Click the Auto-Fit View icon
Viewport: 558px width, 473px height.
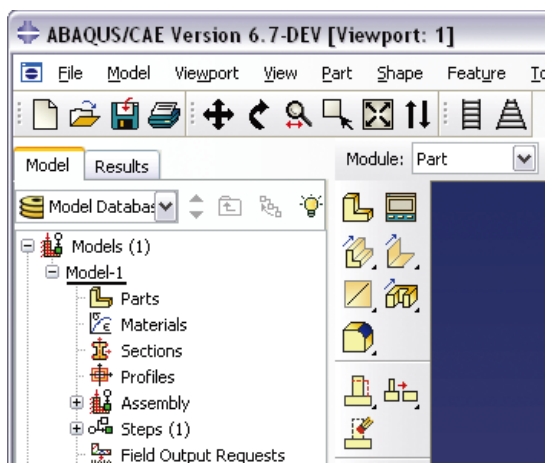[x=378, y=114]
